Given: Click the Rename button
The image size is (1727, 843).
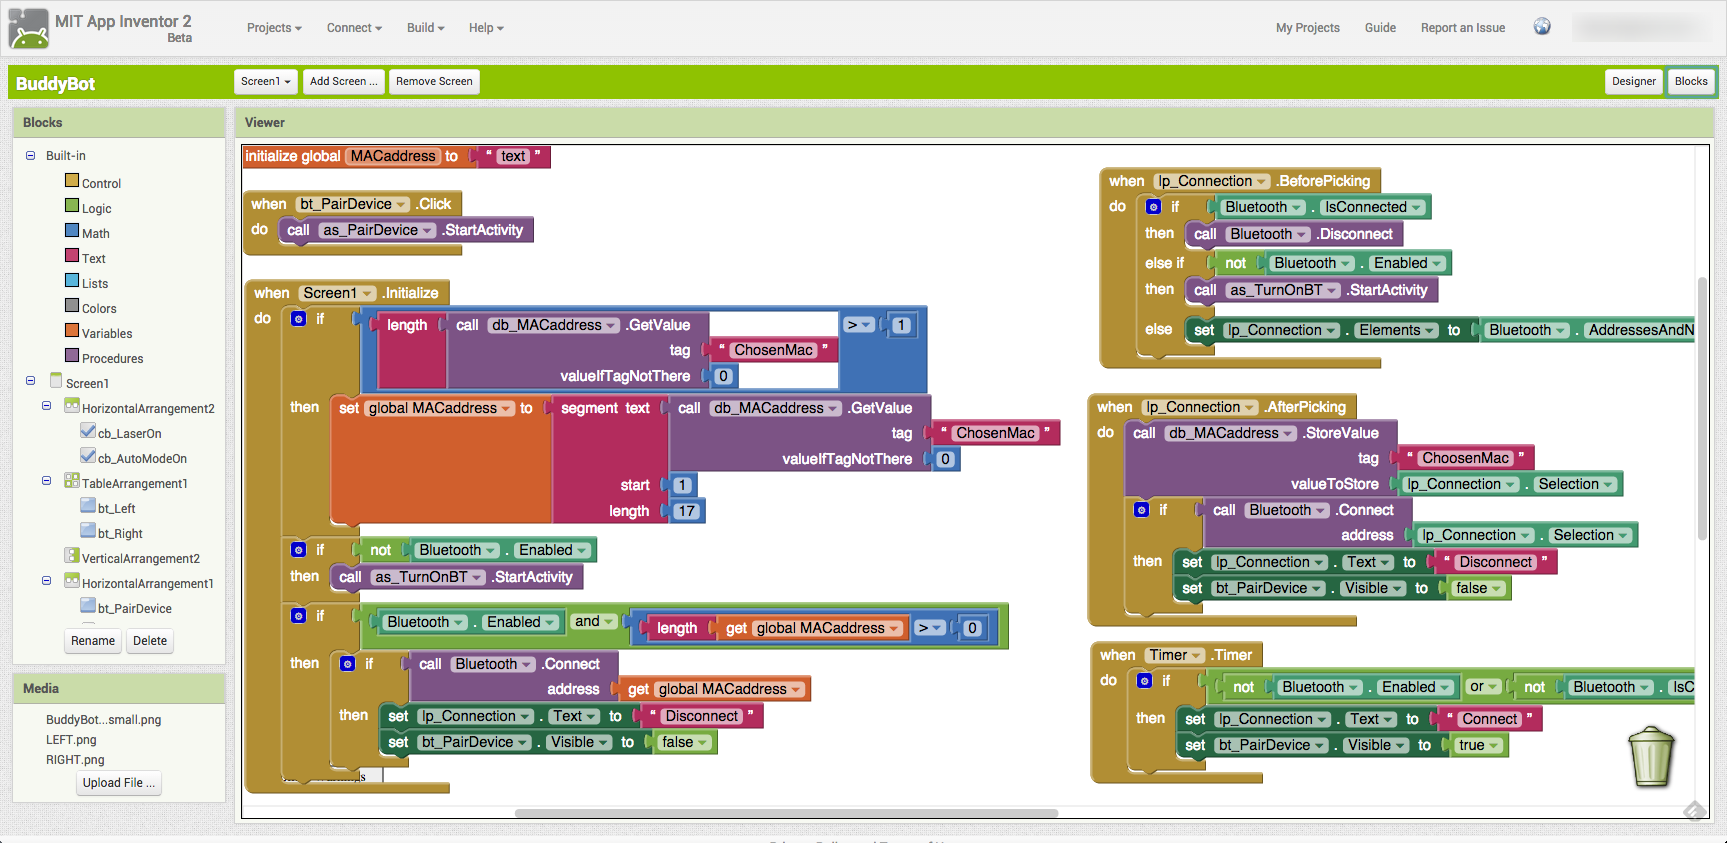Looking at the screenshot, I should click(93, 641).
